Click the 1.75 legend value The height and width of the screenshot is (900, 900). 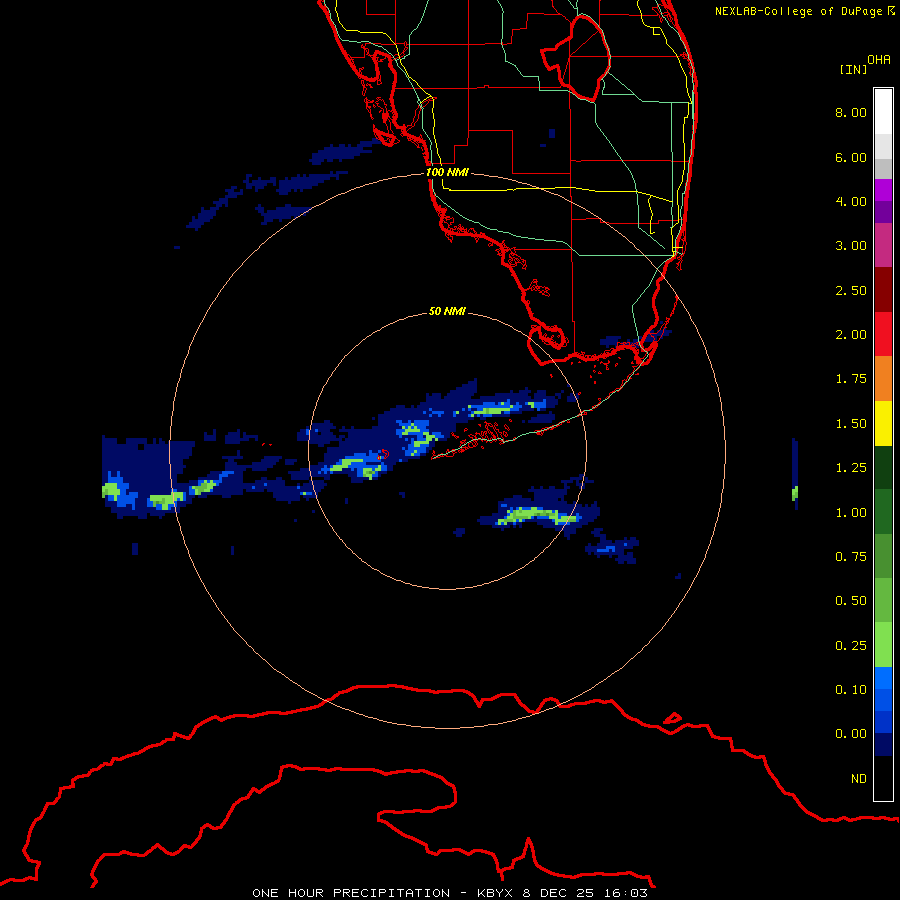851,379
